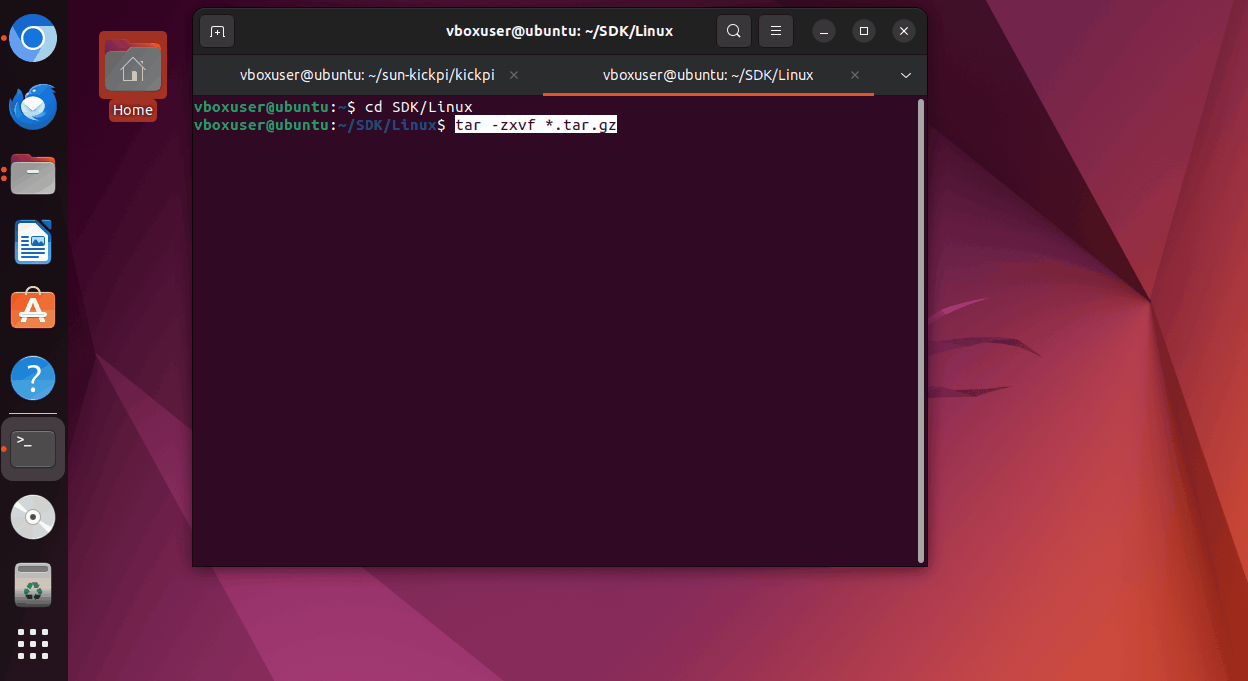1248x681 pixels.
Task: Switch to the sun-kickpi terminal tab
Action: [366, 75]
